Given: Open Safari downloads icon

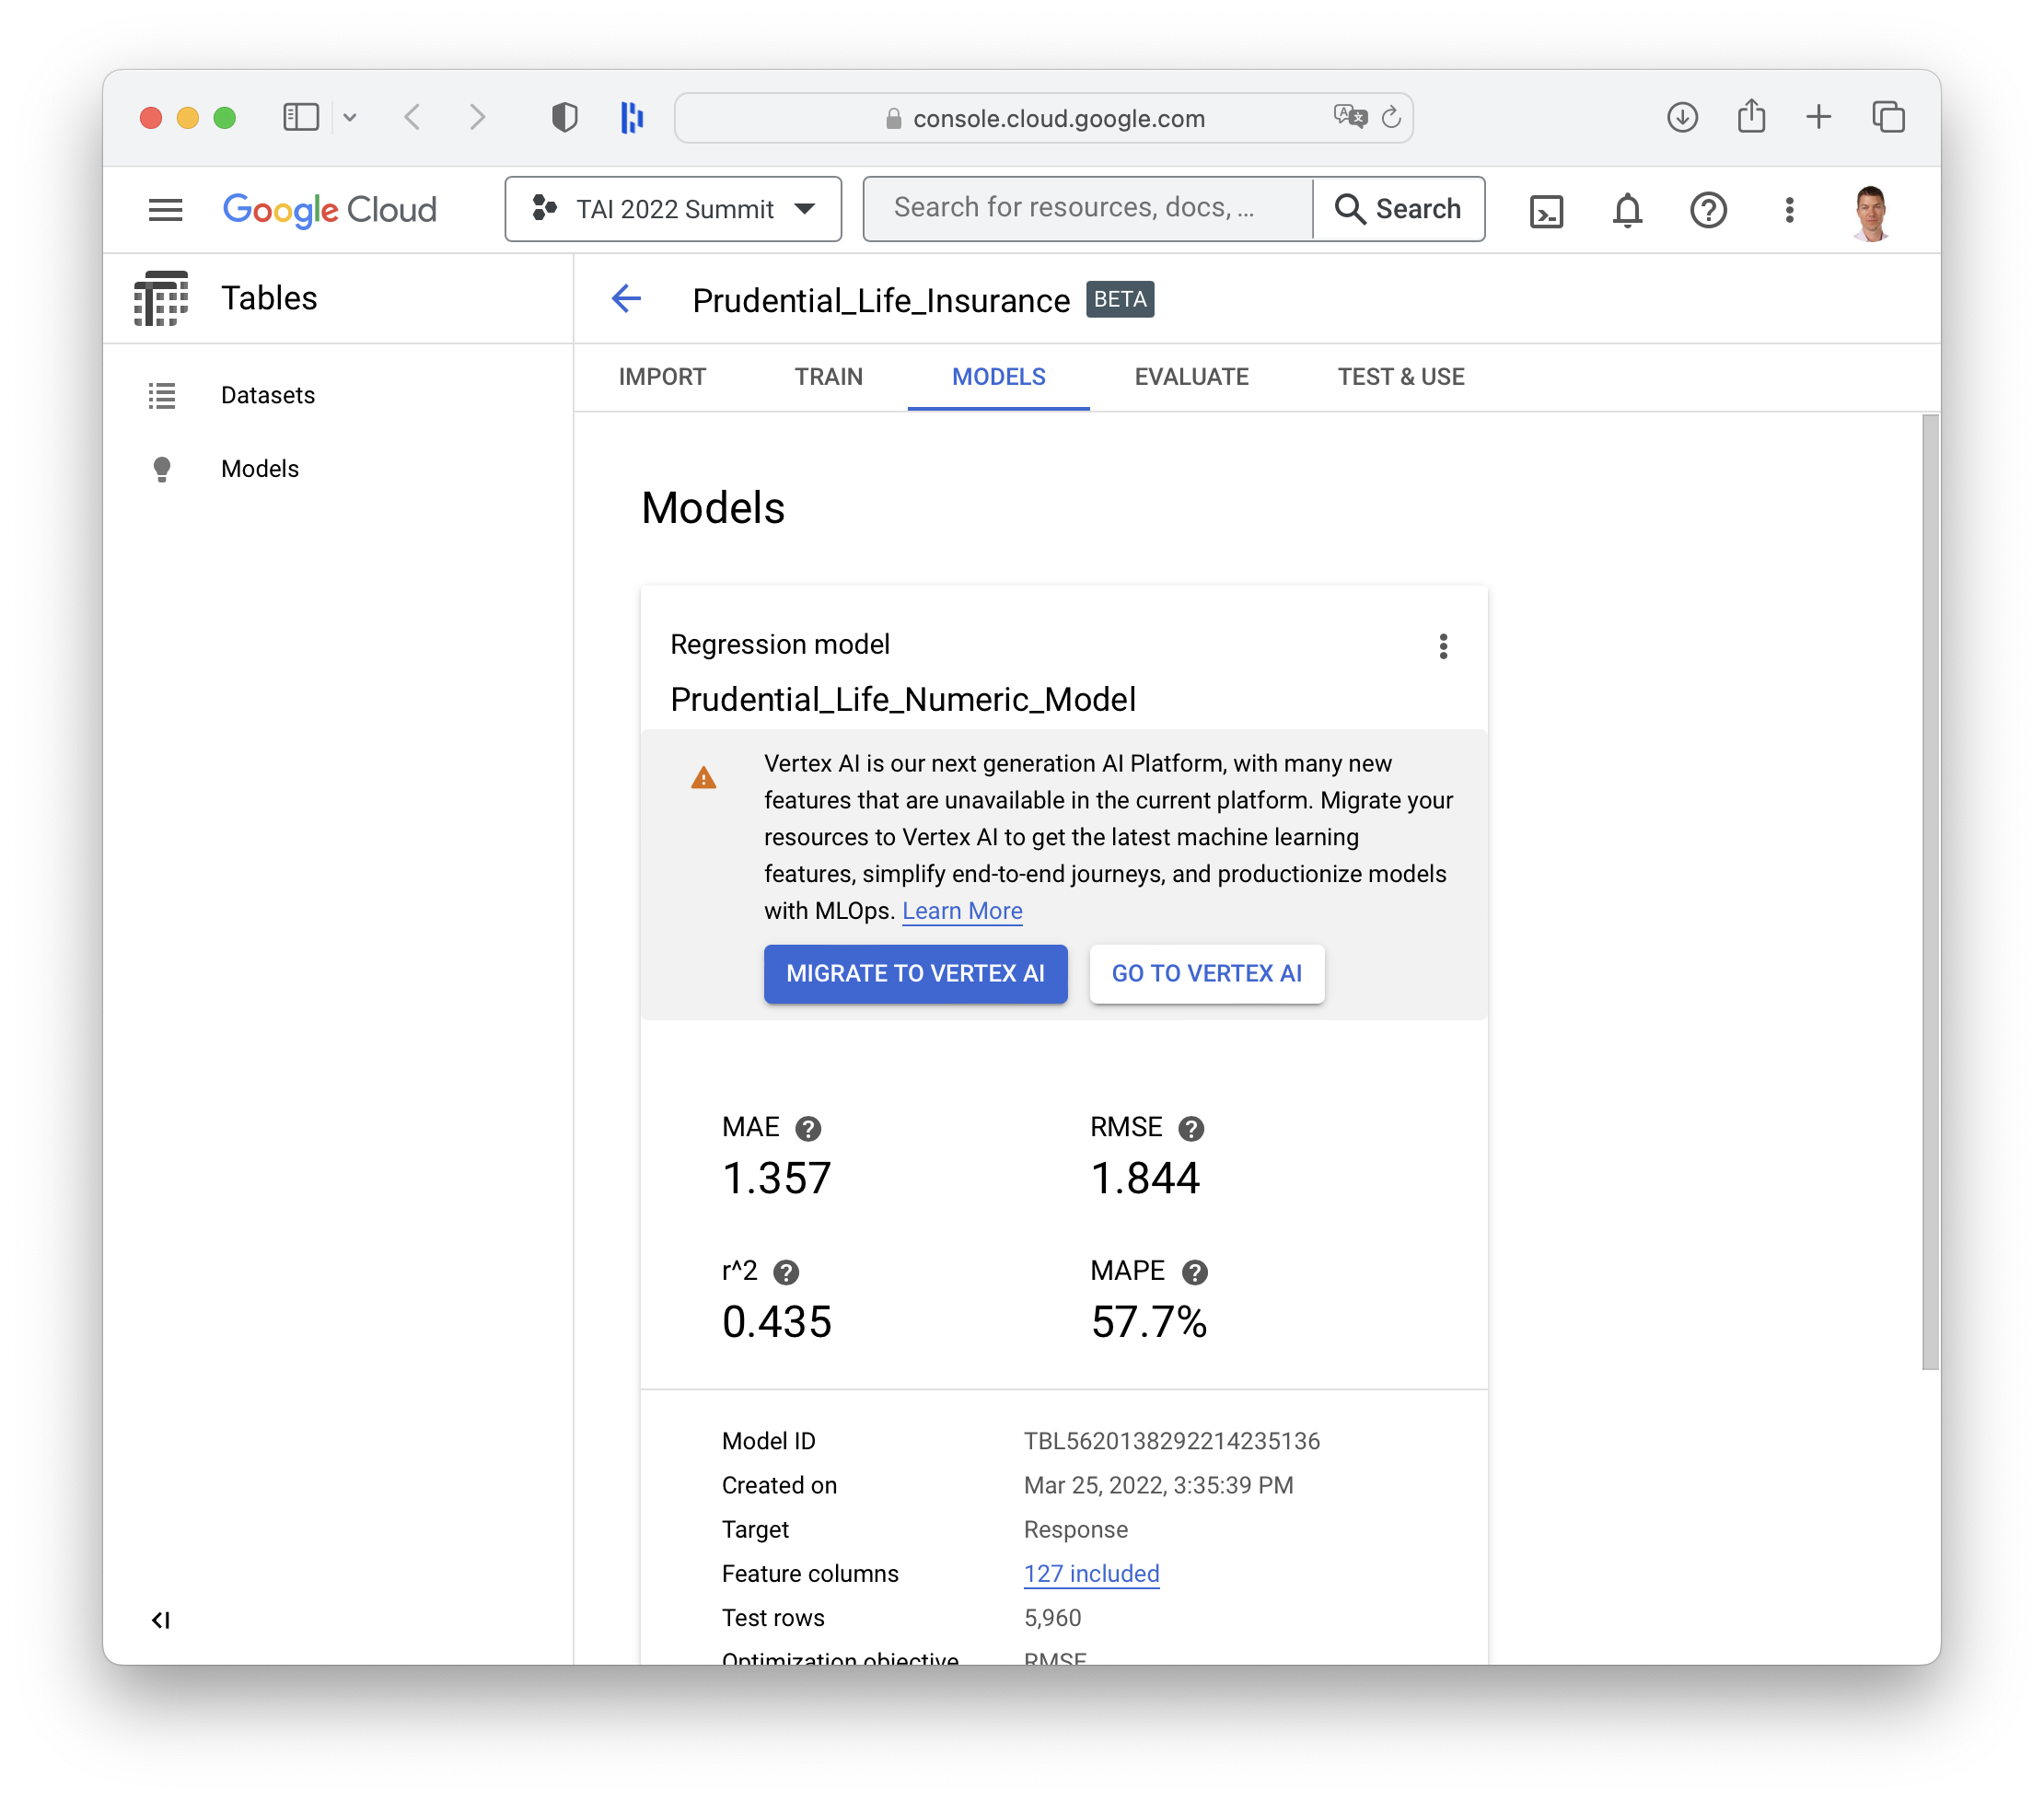Looking at the screenshot, I should tap(1682, 118).
